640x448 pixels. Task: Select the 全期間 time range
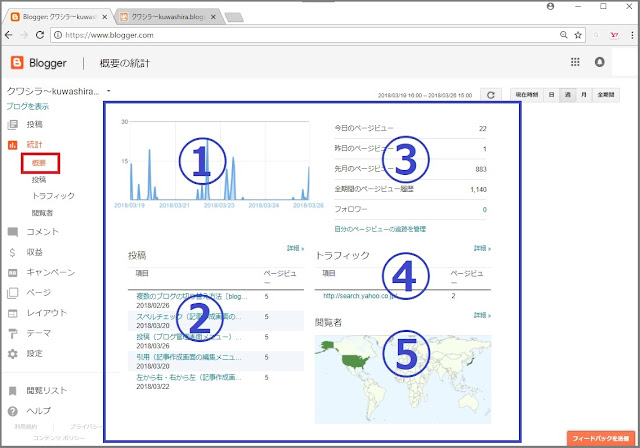pos(606,95)
